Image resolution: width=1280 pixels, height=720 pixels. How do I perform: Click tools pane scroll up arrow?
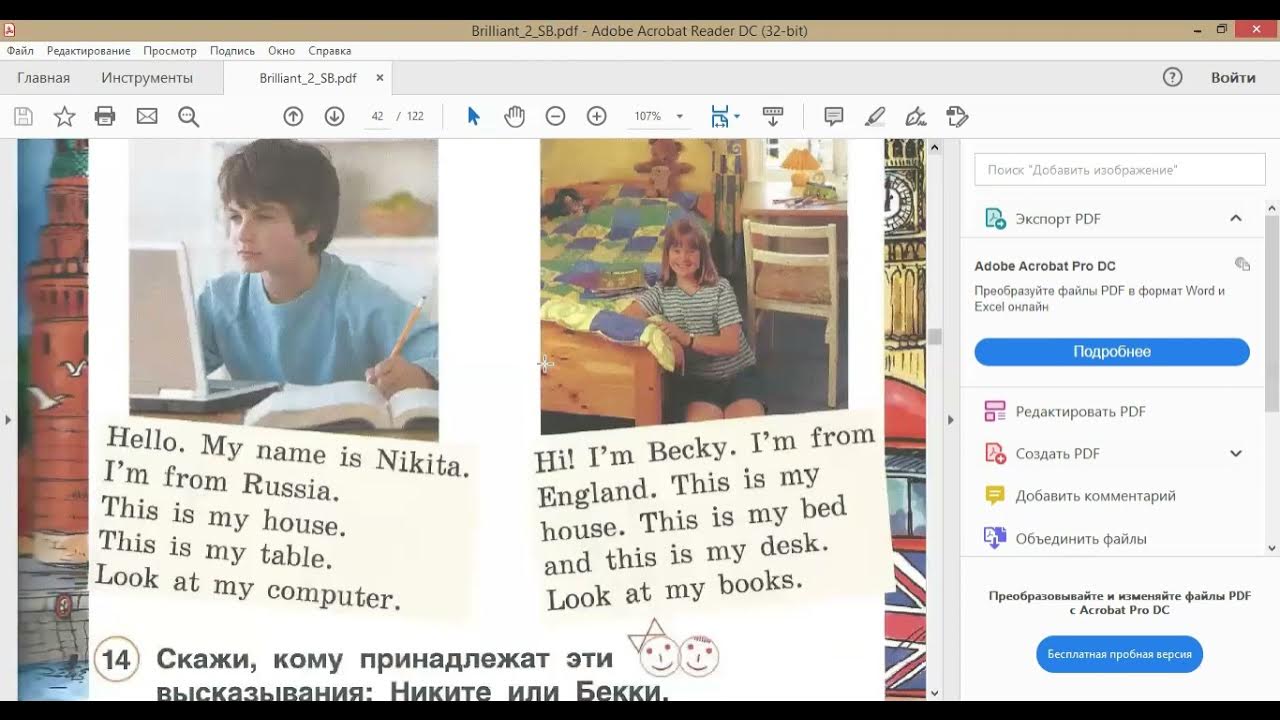click(1272, 208)
